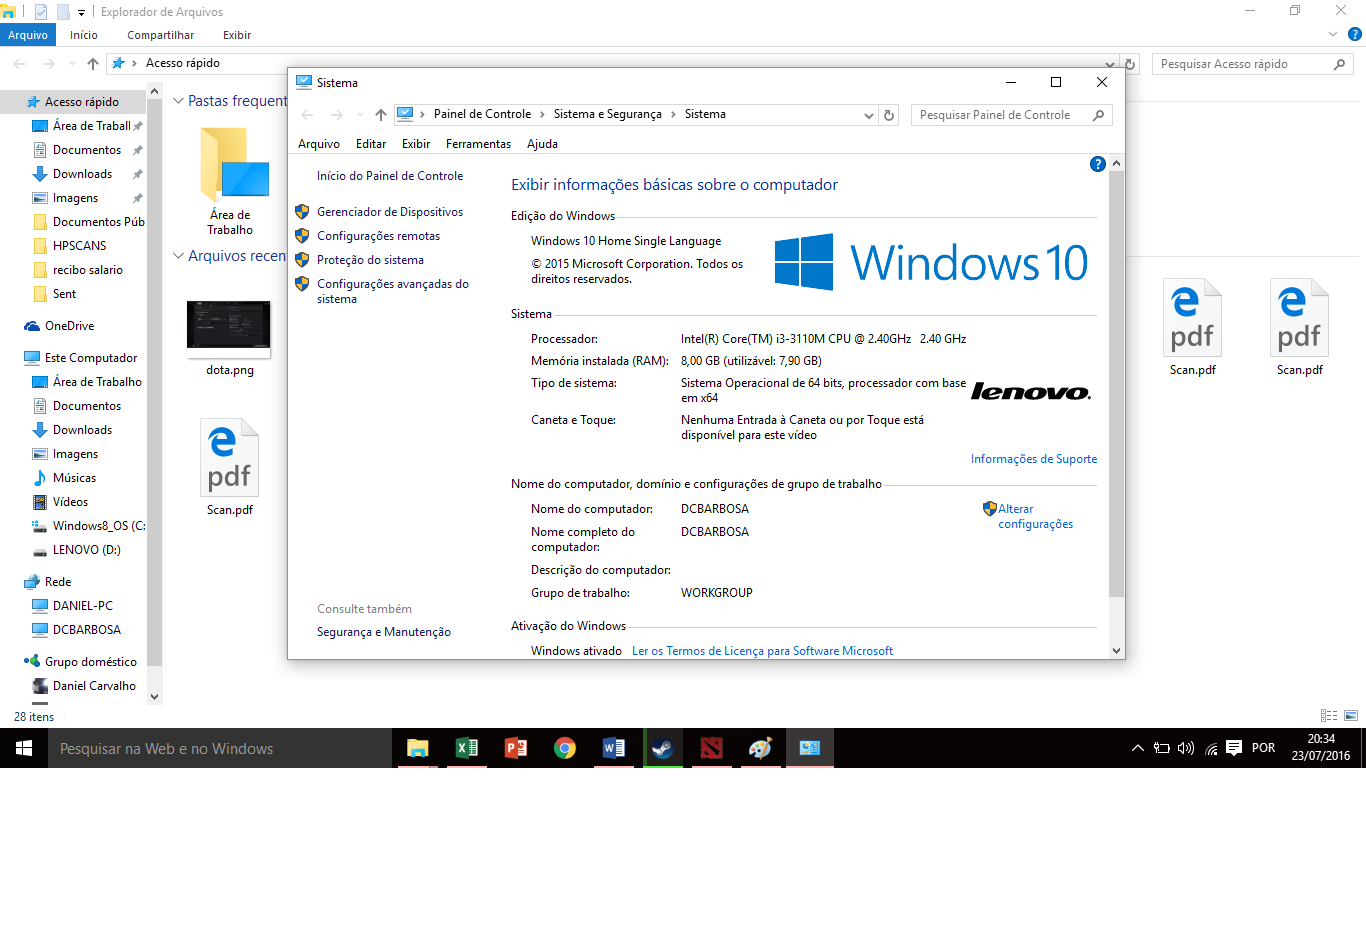
Task: Open the Ferramentas menu
Action: pos(478,144)
